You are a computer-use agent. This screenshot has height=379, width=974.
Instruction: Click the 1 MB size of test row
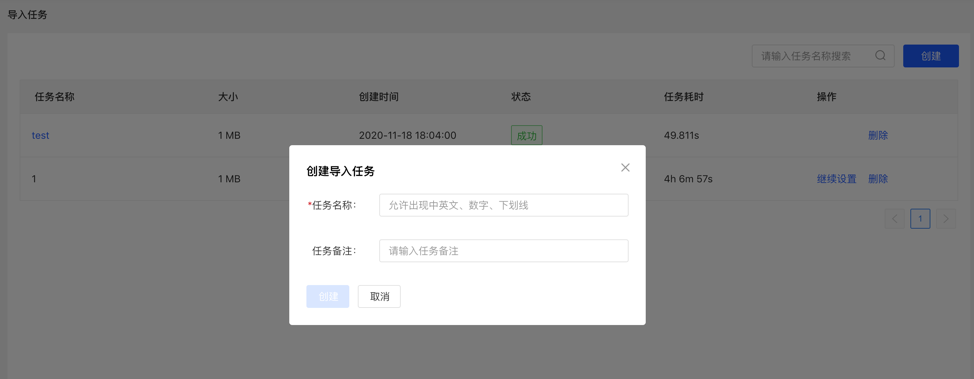pyautogui.click(x=229, y=135)
